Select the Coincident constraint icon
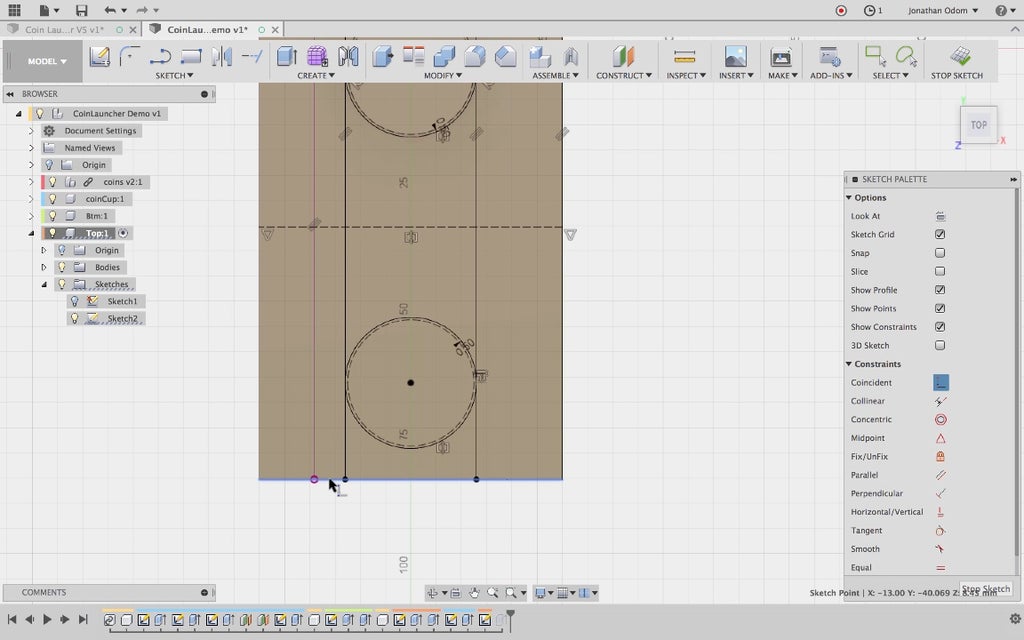Image resolution: width=1024 pixels, height=640 pixels. tap(940, 383)
